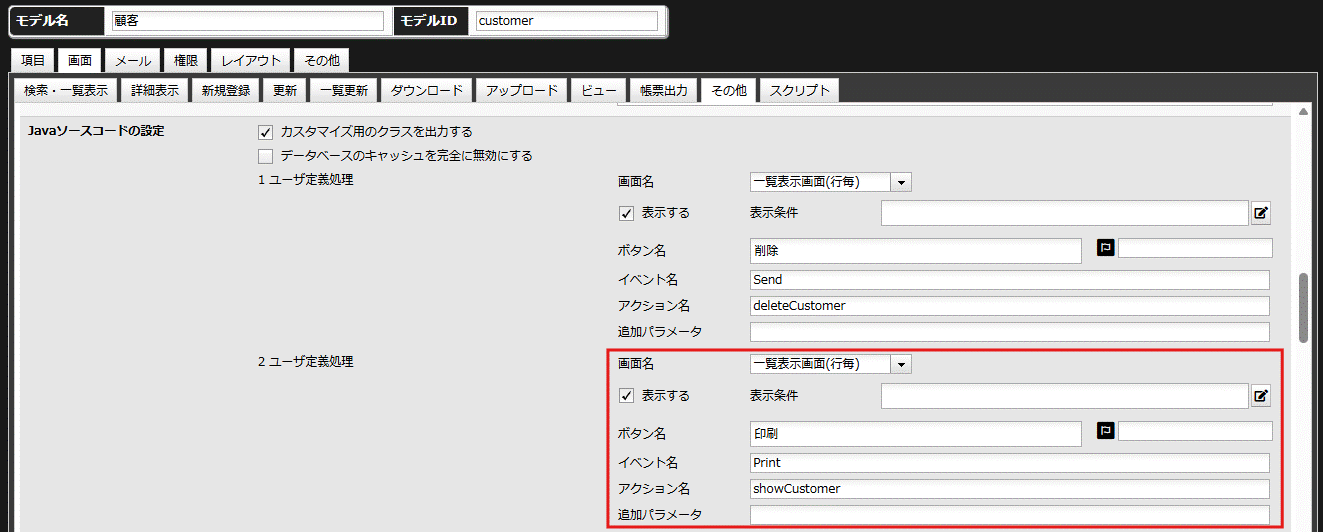Viewport: 1323px width, 532px height.
Task: Open top-level その他 tab
Action: [x=322, y=61]
